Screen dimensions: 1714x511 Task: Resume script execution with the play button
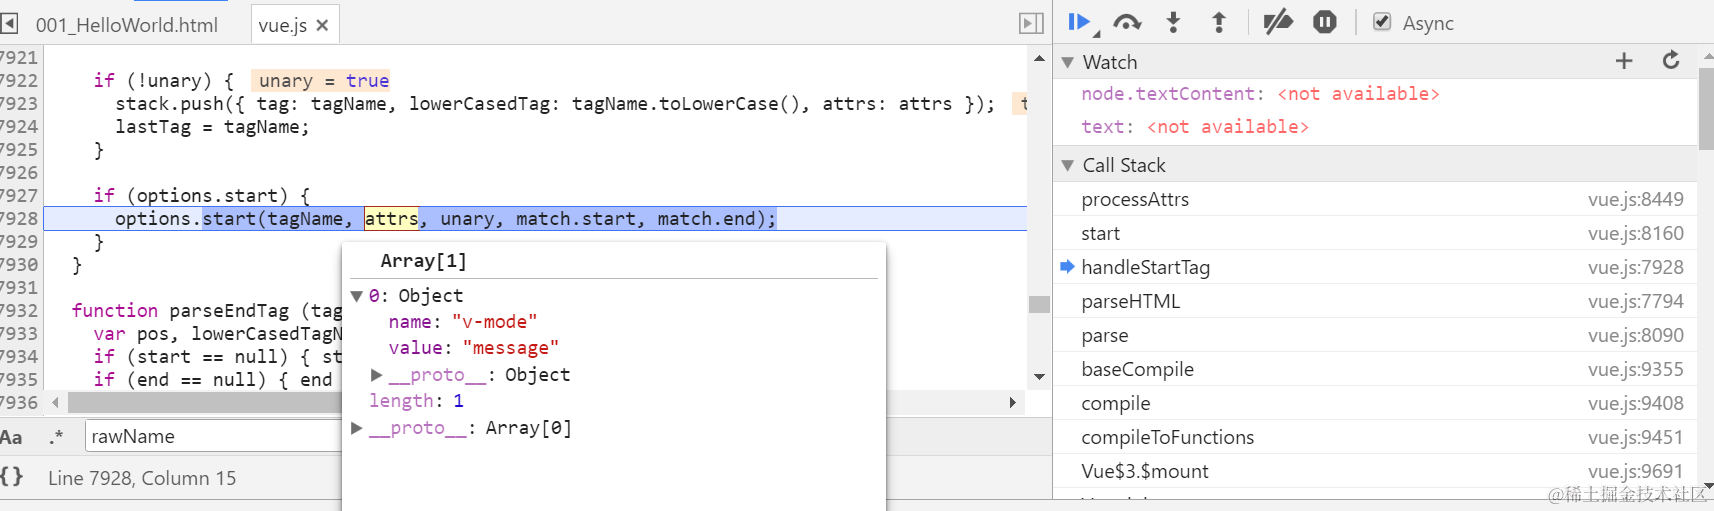(1080, 22)
